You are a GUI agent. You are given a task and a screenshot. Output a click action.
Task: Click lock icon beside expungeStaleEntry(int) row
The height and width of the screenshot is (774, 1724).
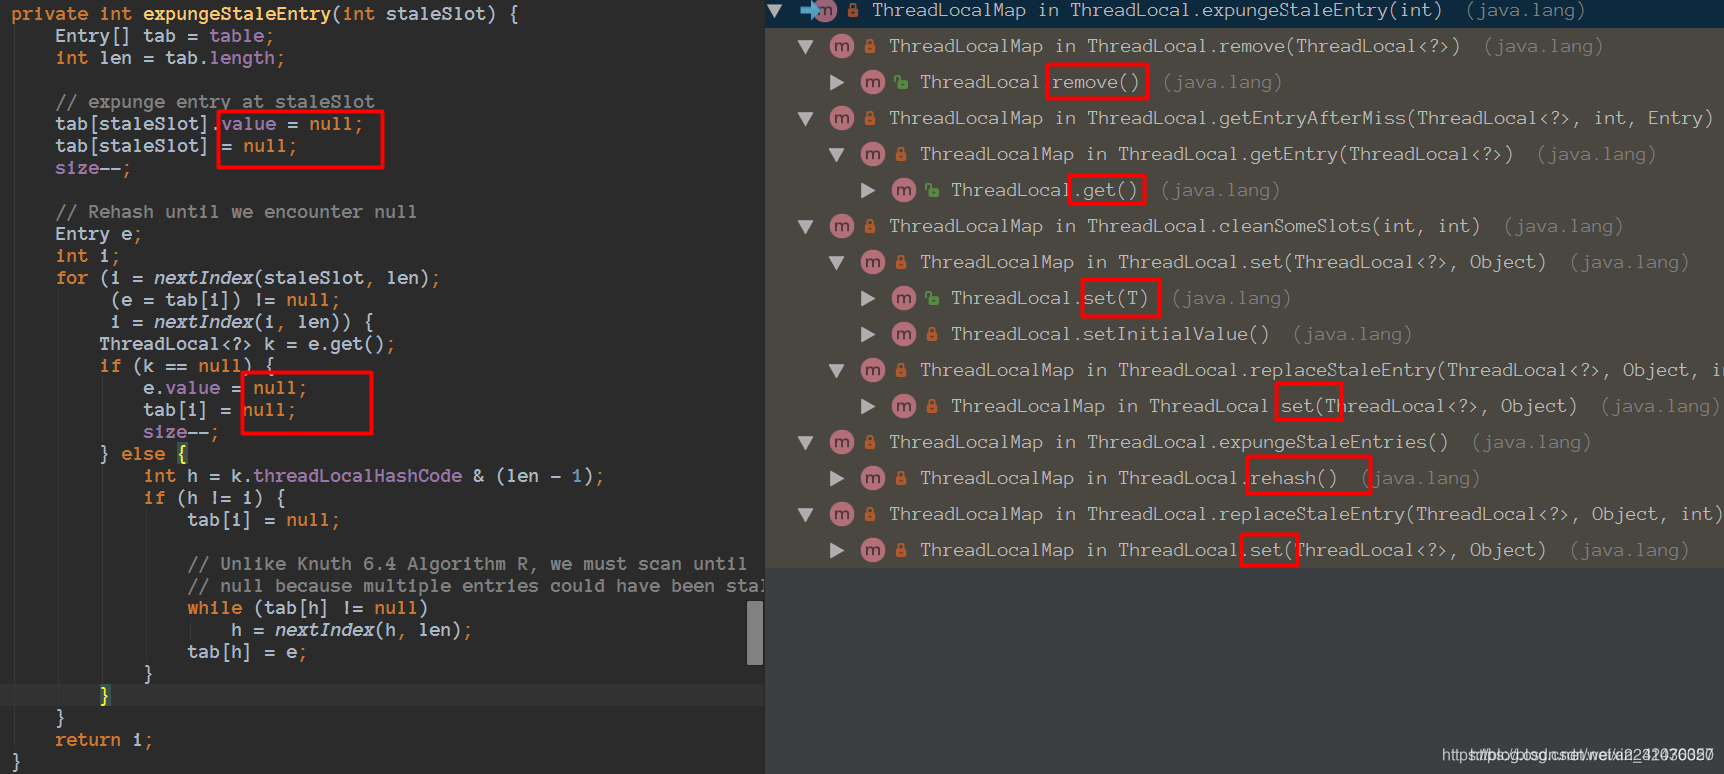[853, 10]
